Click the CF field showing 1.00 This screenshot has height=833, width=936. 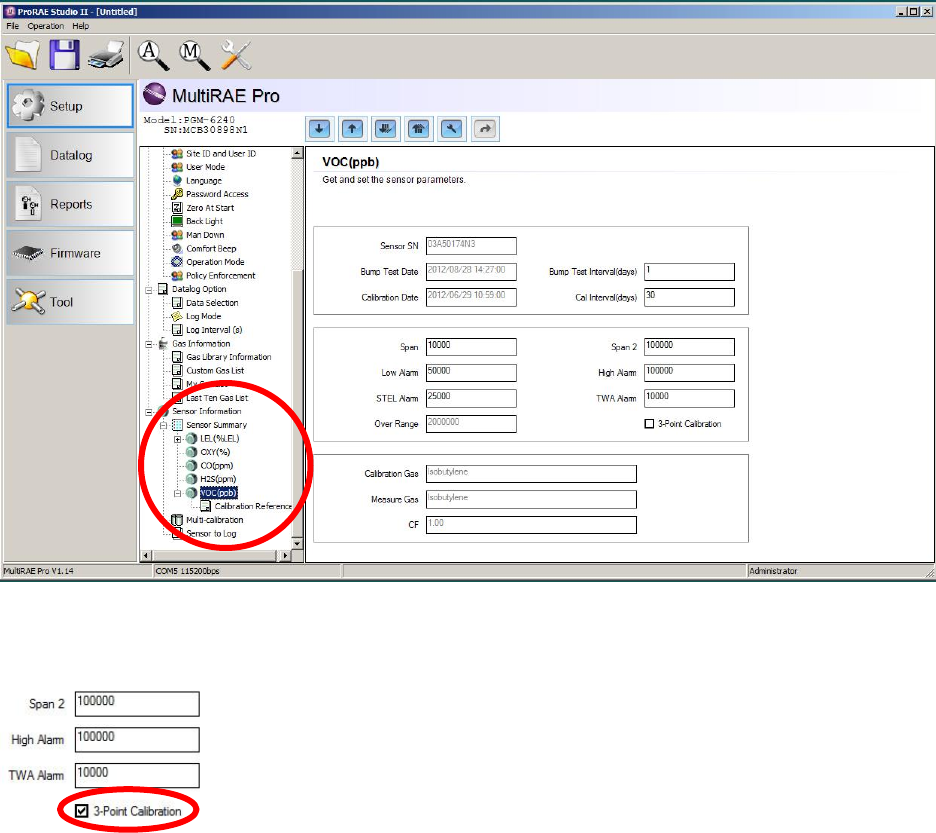pyautogui.click(x=531, y=525)
